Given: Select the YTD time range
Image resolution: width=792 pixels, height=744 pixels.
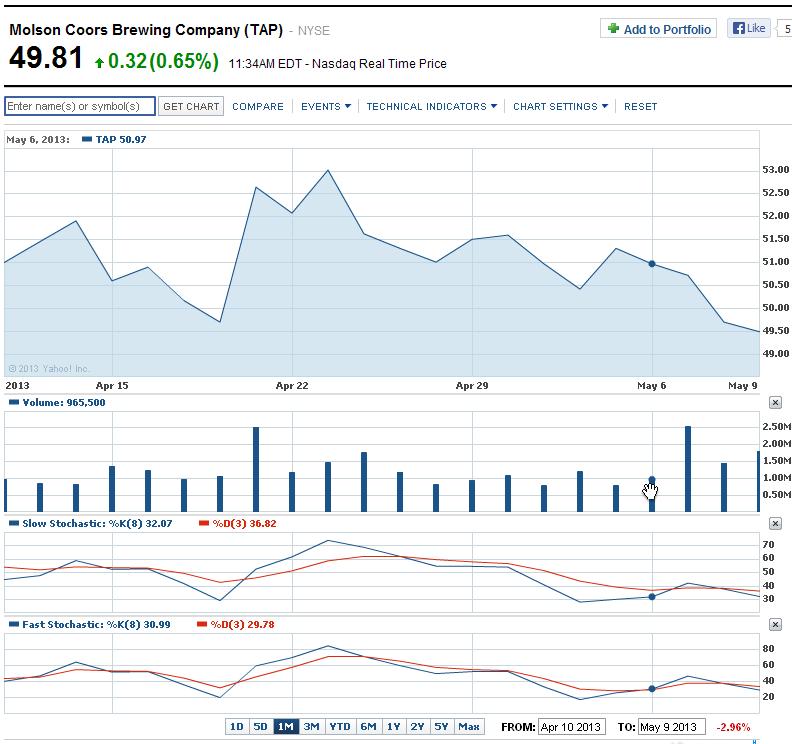Looking at the screenshot, I should pyautogui.click(x=340, y=726).
